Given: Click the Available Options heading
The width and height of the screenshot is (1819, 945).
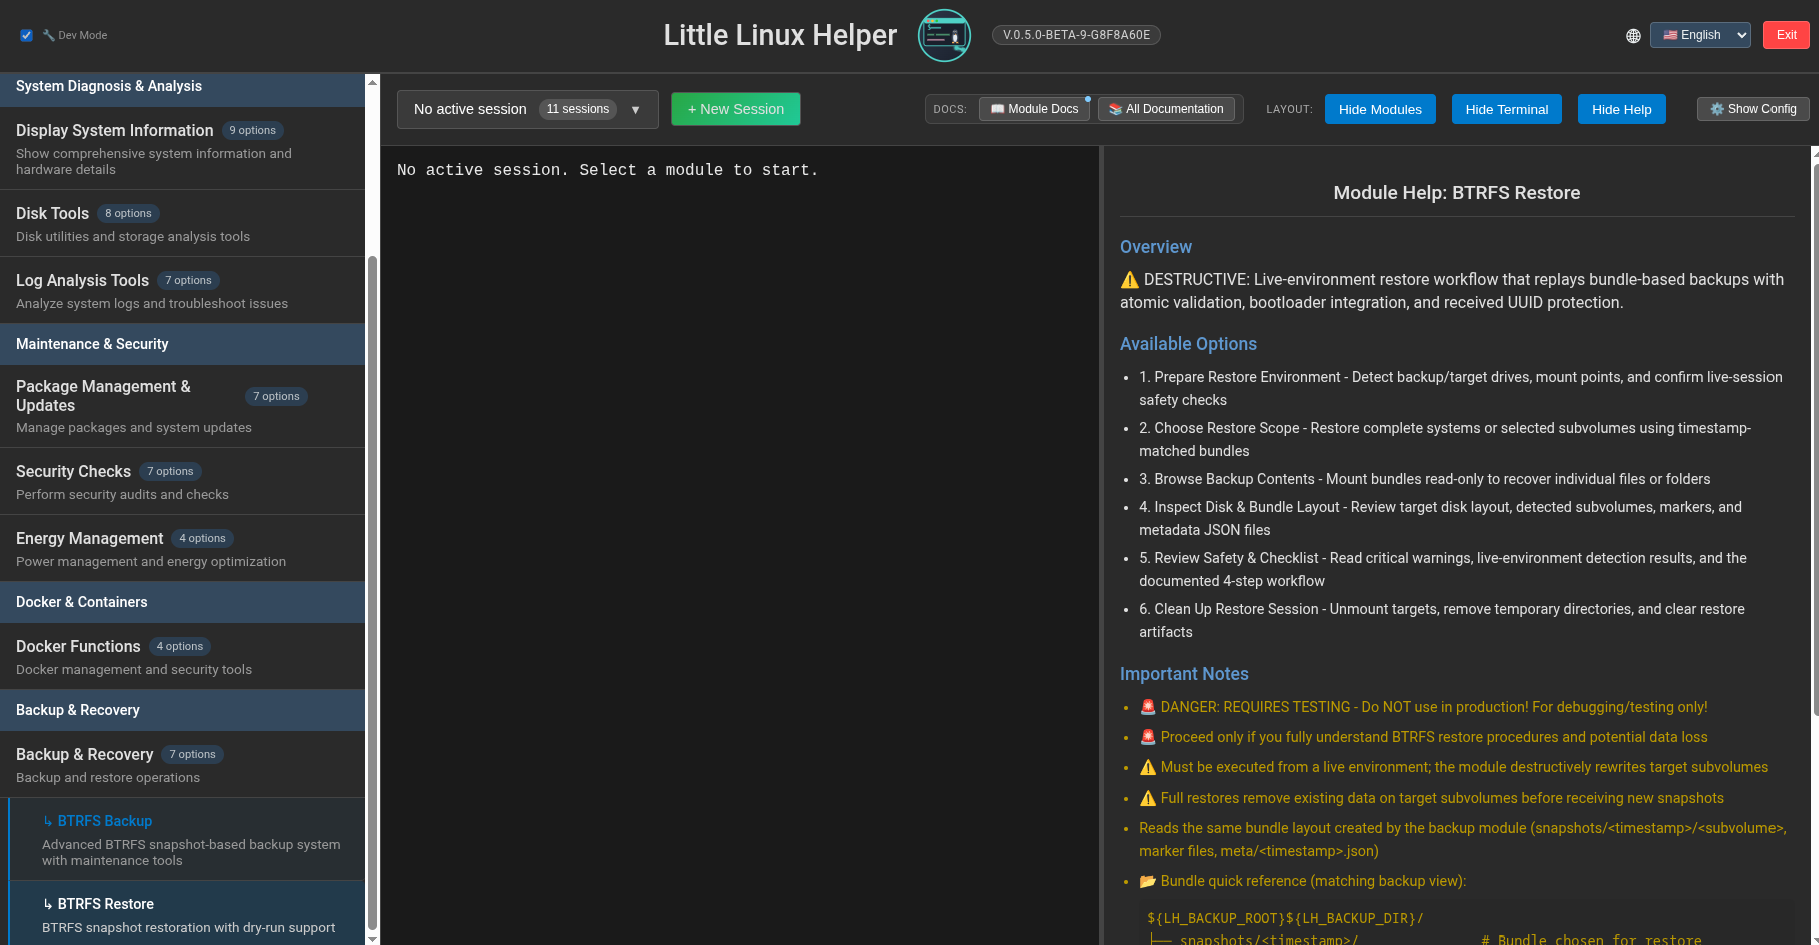Looking at the screenshot, I should tap(1188, 344).
